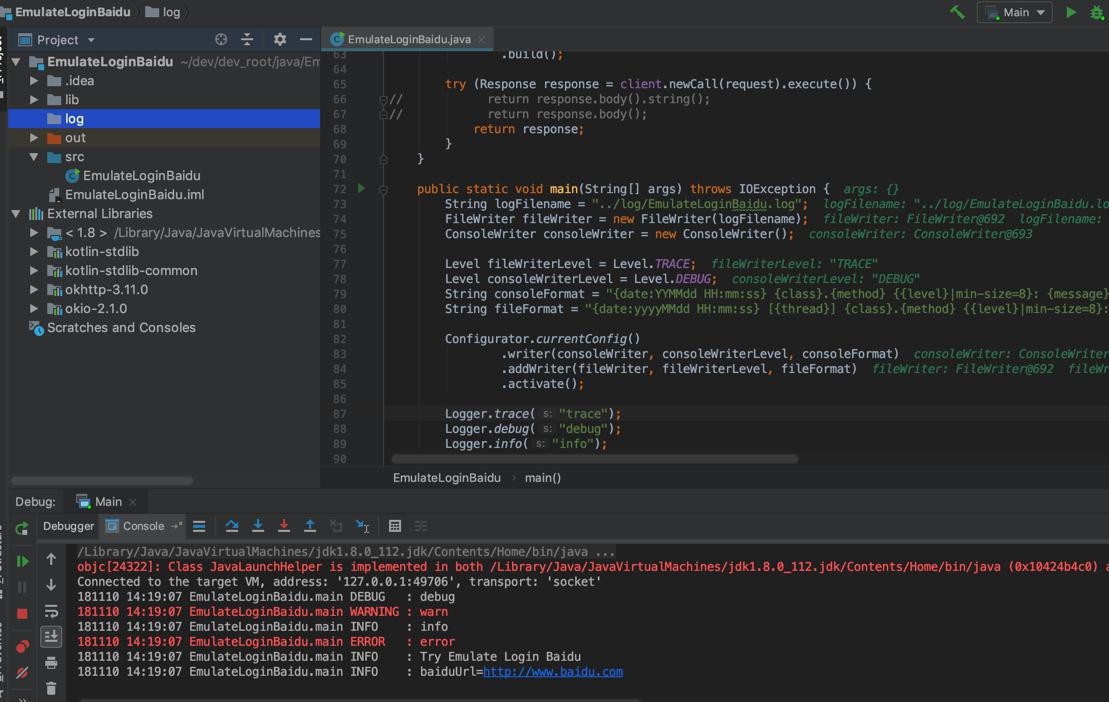Clear console with the trash icon

51,688
